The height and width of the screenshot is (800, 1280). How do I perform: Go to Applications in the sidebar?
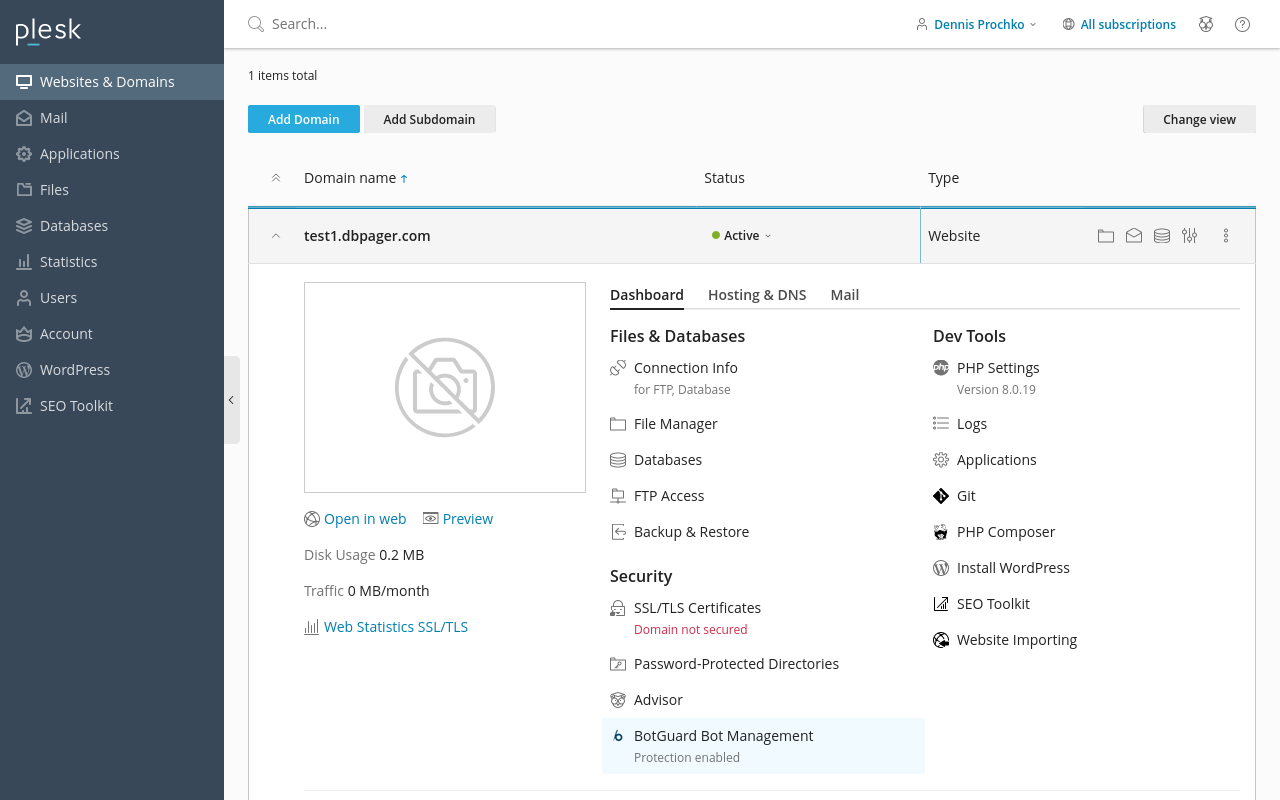pos(112,154)
